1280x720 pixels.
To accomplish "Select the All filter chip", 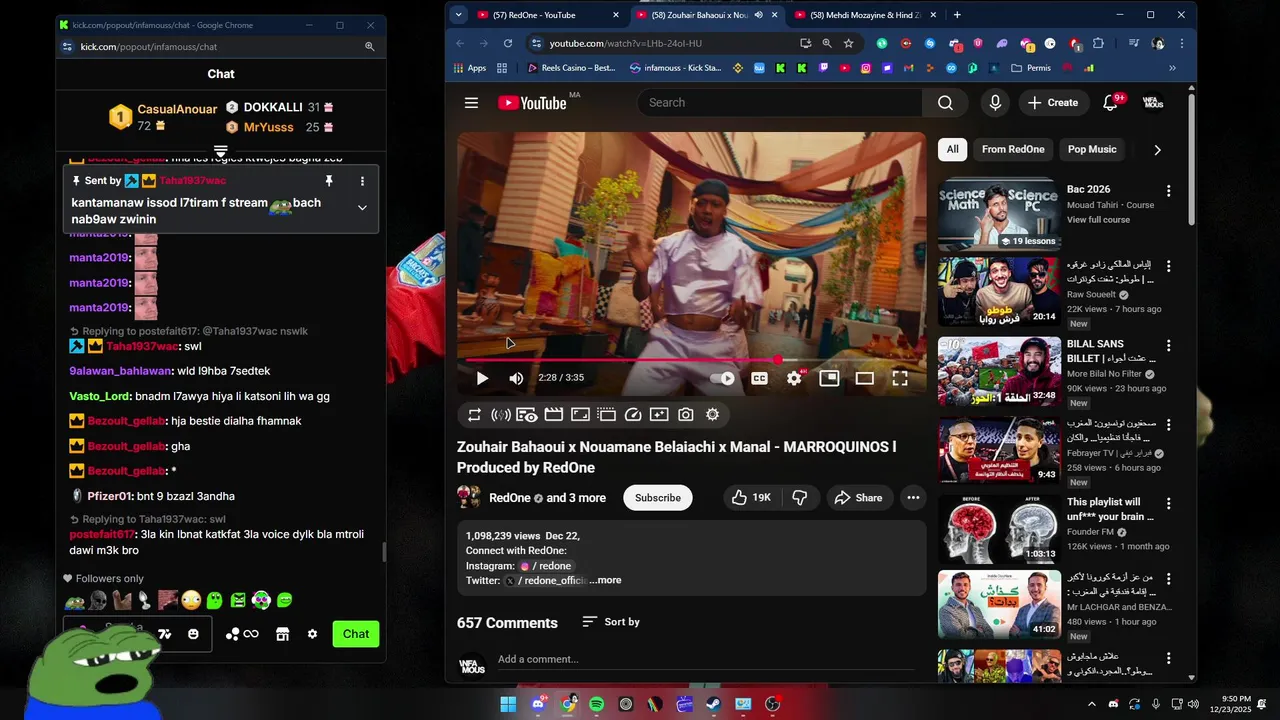I will pos(953,149).
